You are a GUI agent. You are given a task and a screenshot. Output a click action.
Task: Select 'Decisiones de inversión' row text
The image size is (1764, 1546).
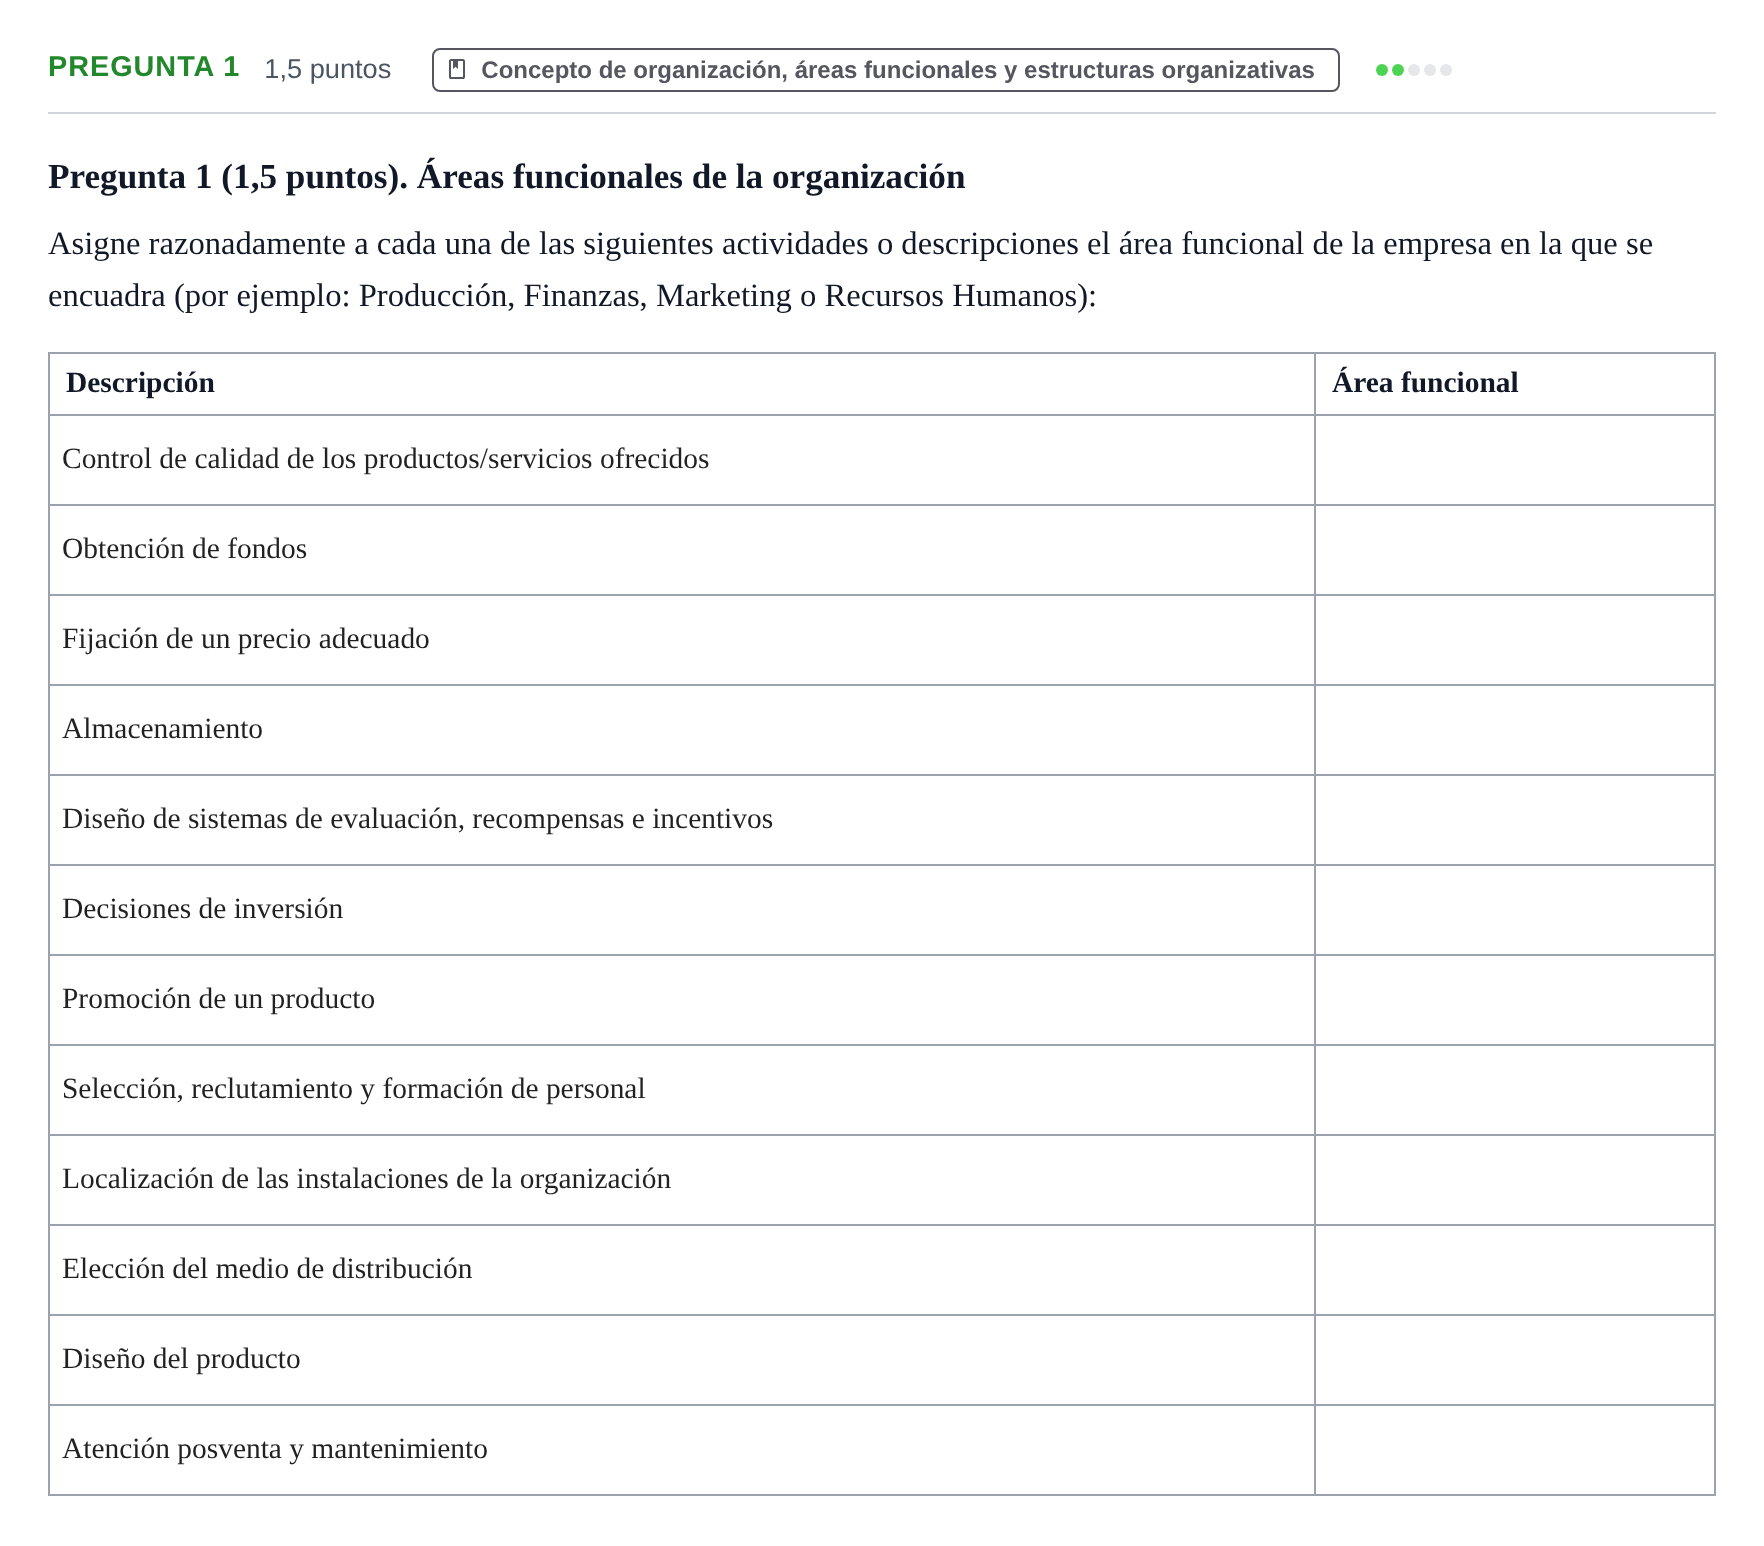(202, 909)
